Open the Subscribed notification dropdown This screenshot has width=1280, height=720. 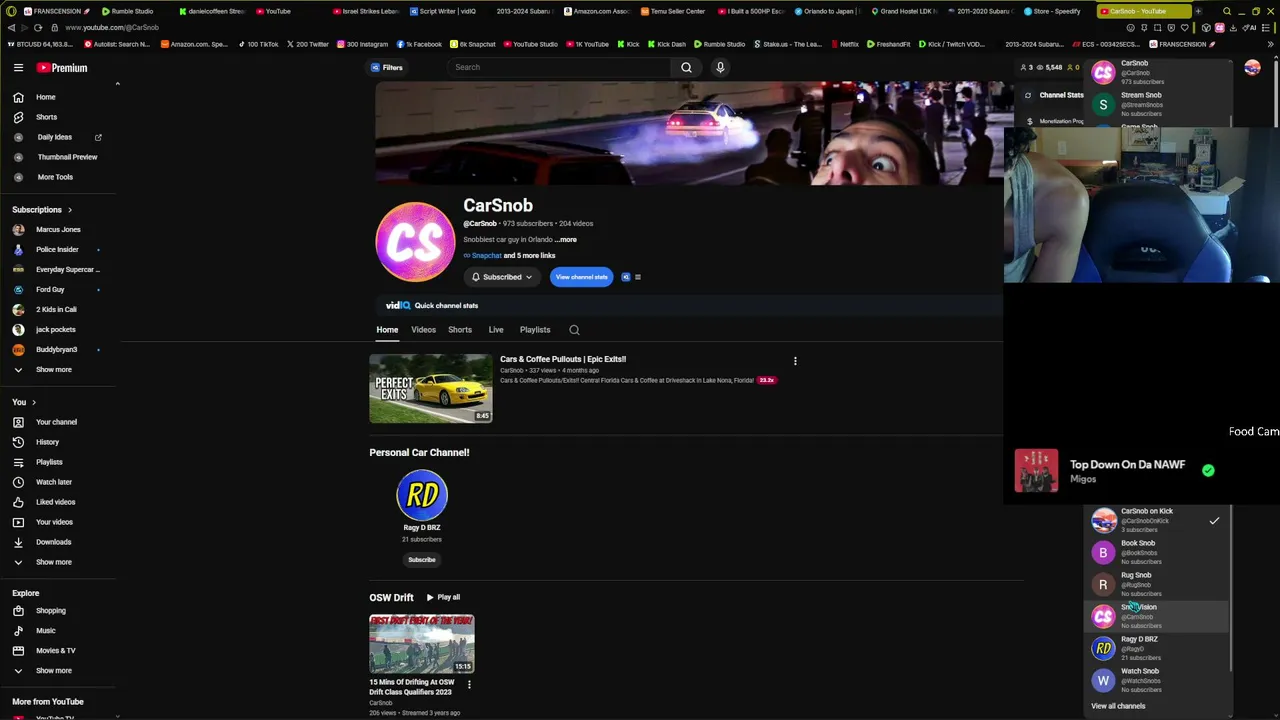tap(502, 277)
